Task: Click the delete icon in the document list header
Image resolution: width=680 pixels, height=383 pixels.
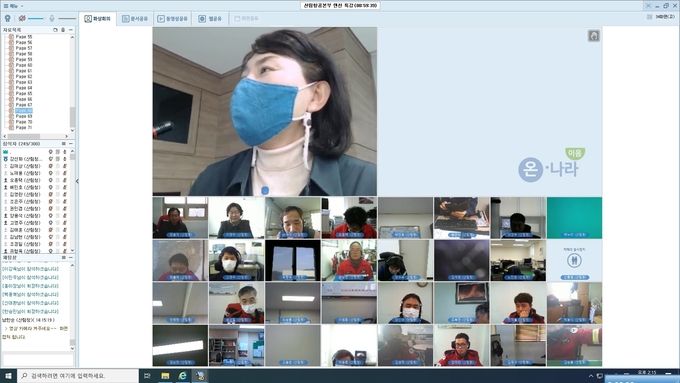Action: point(63,30)
